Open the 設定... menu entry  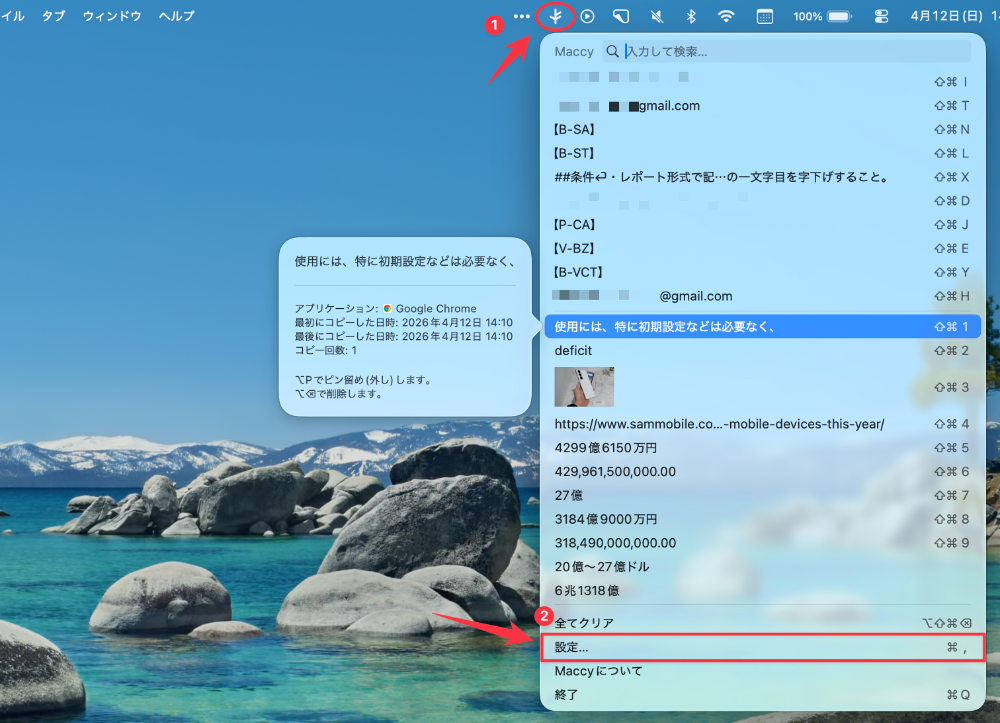(762, 647)
